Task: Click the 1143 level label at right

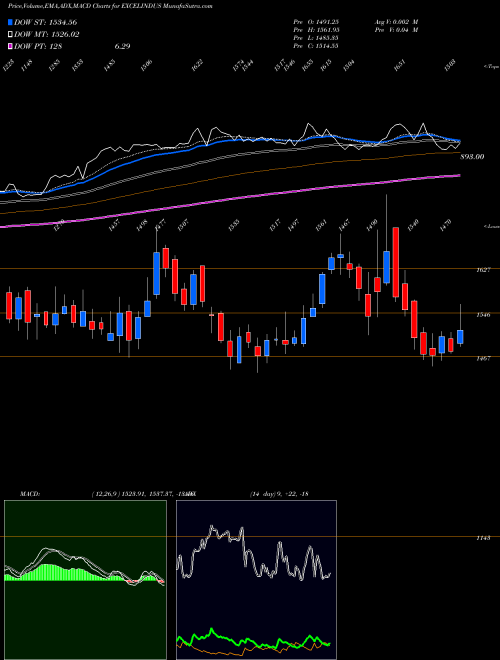Action: coord(483,538)
